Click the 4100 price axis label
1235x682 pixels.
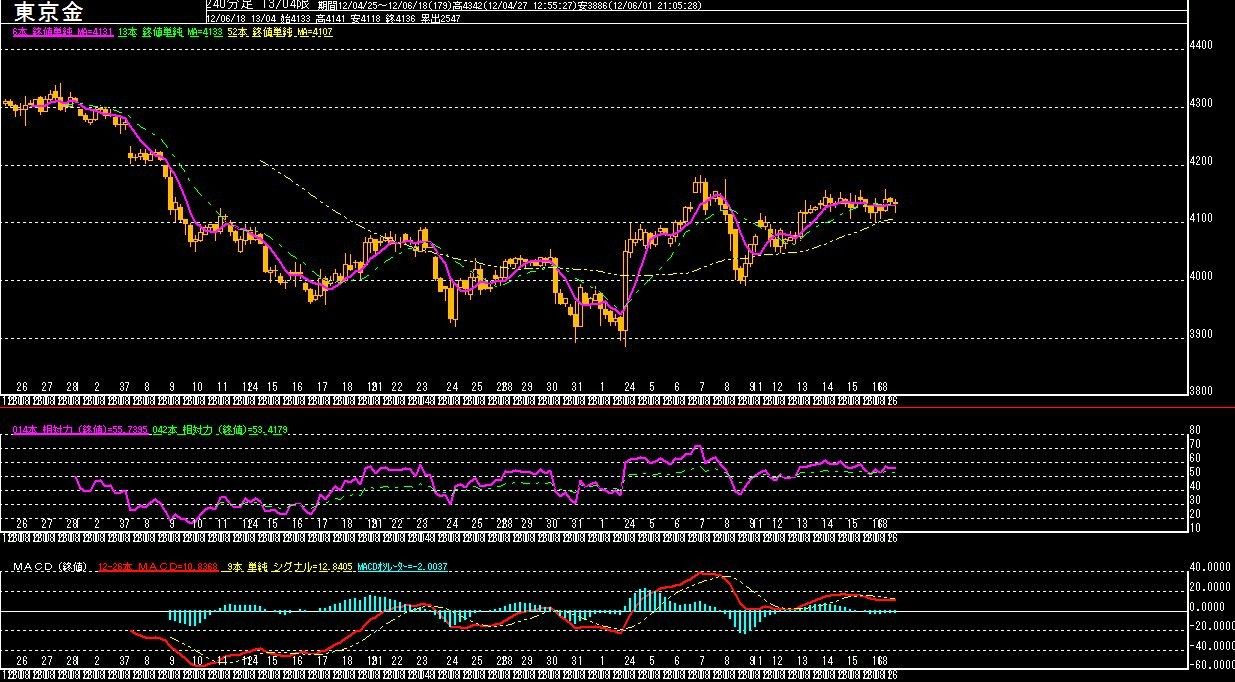click(1200, 218)
